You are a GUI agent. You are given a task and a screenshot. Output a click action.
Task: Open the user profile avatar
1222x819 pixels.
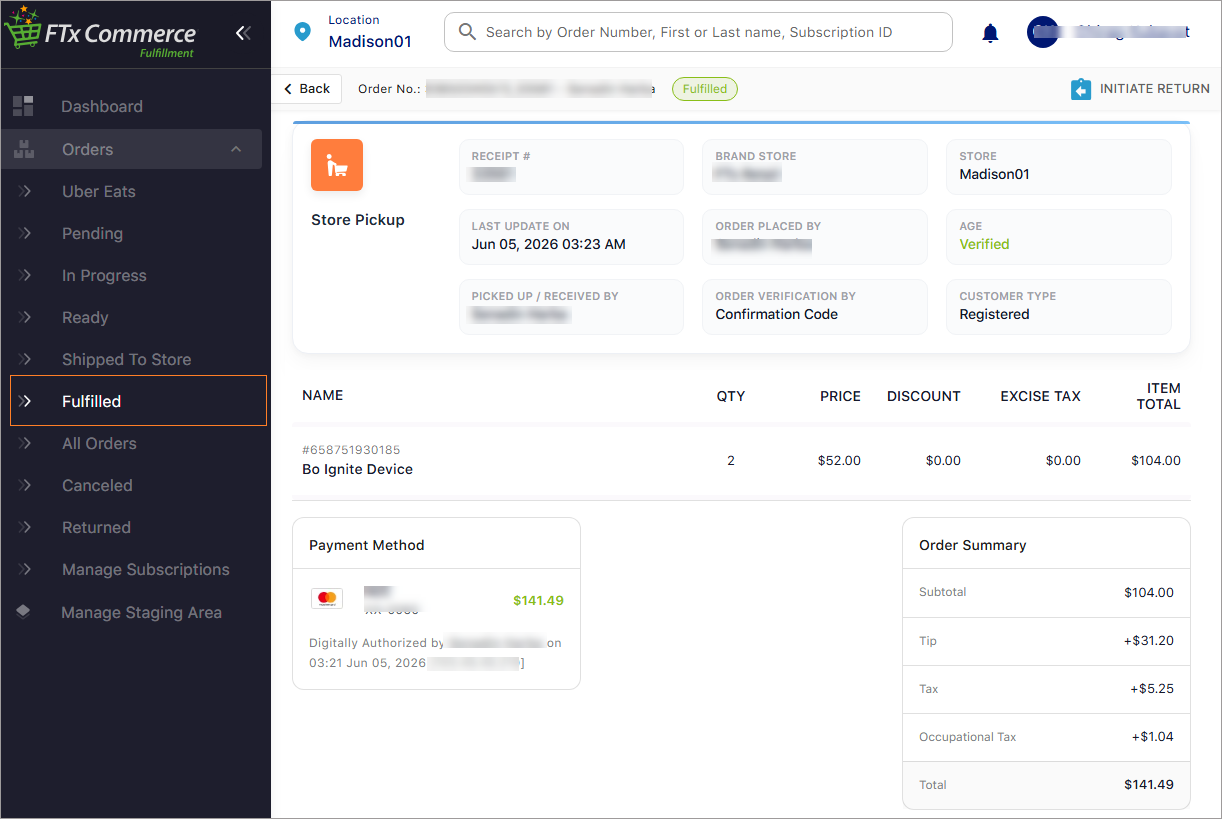pos(1043,32)
